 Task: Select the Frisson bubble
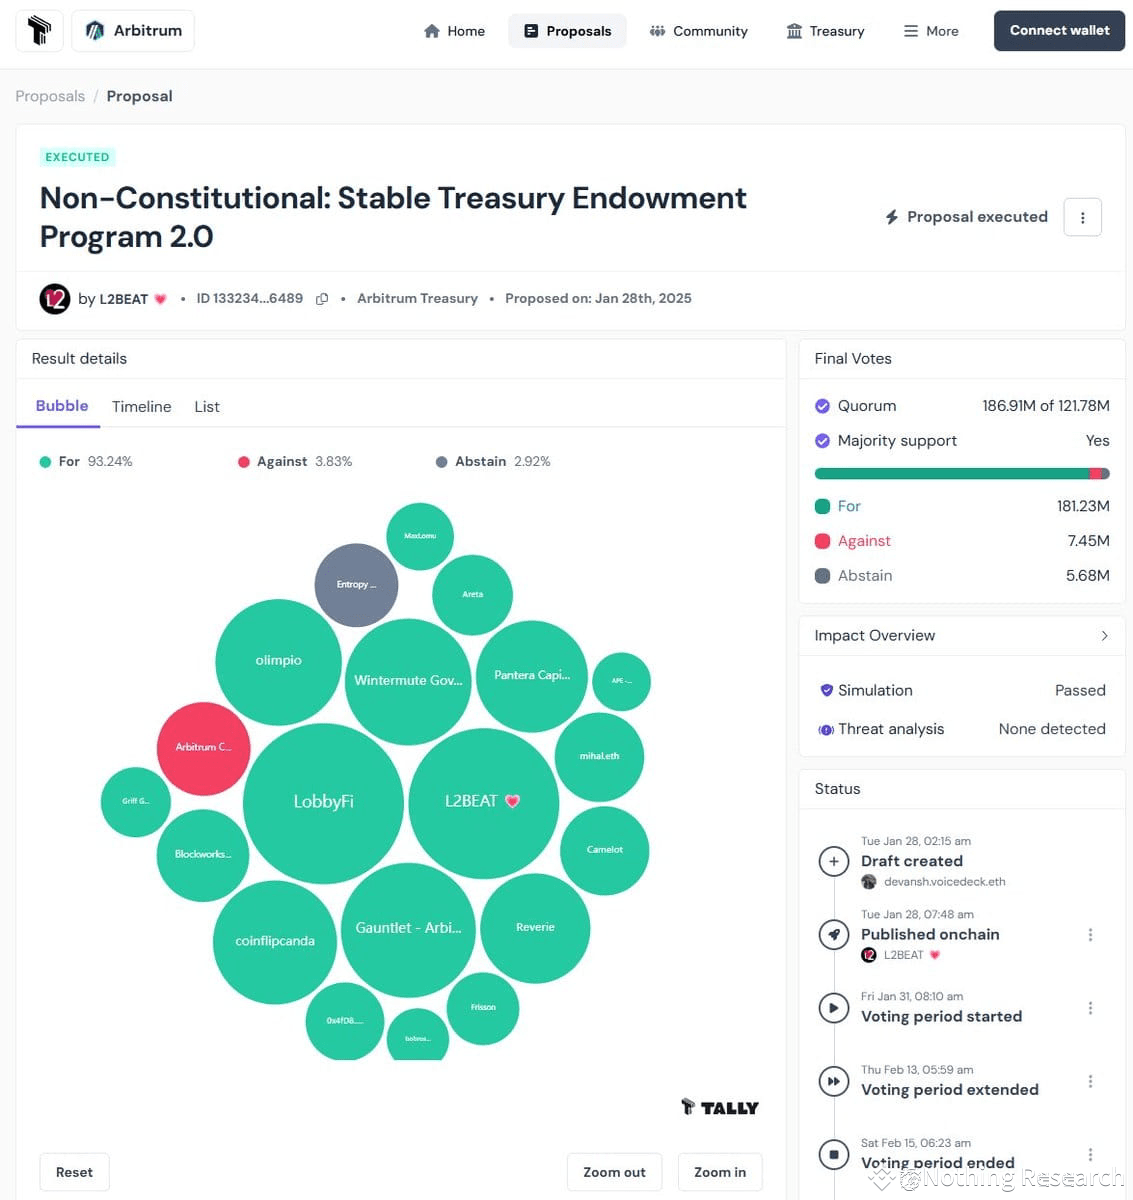483,1008
